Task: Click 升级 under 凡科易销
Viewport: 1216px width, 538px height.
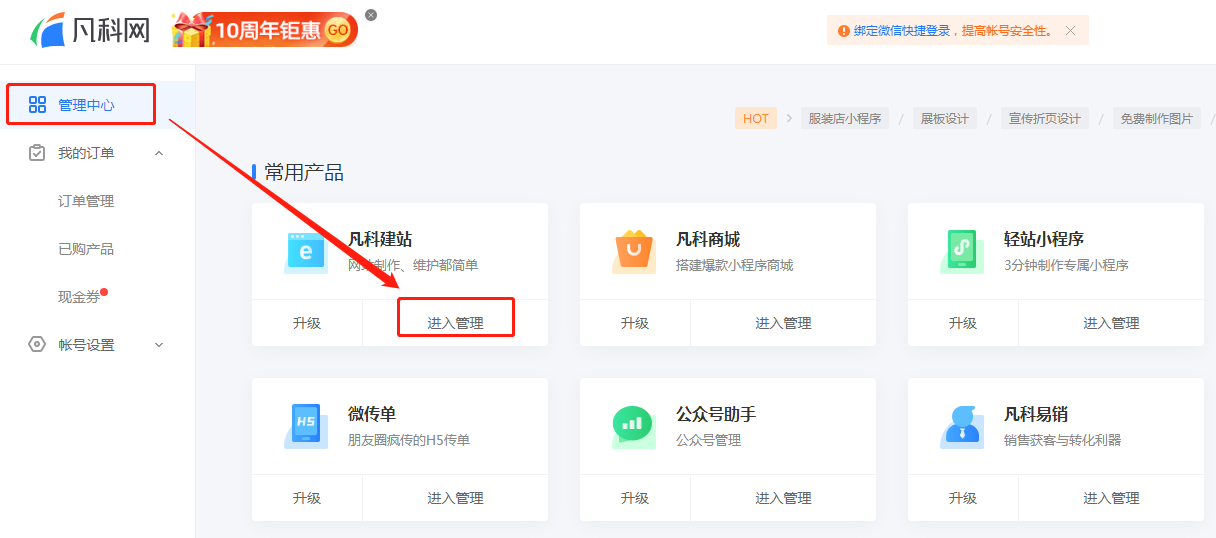Action: [x=963, y=498]
